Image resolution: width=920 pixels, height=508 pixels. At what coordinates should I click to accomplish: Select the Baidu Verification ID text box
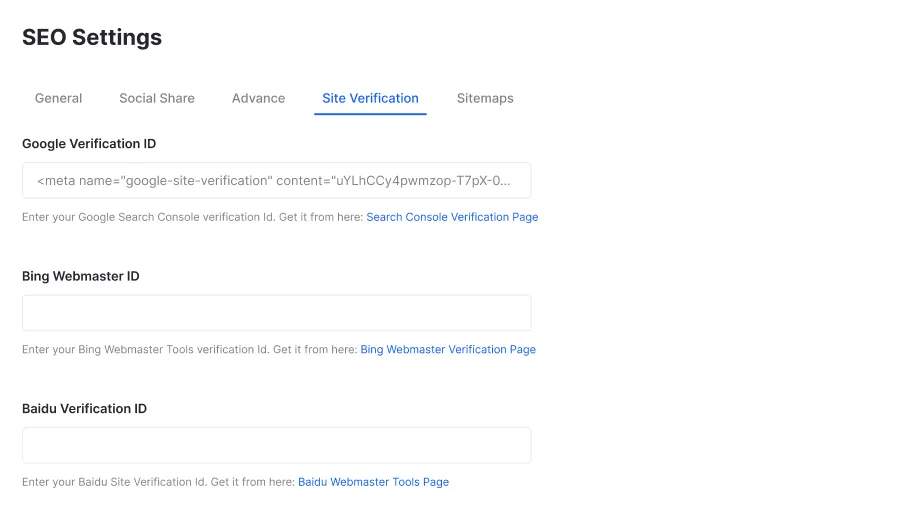[277, 445]
